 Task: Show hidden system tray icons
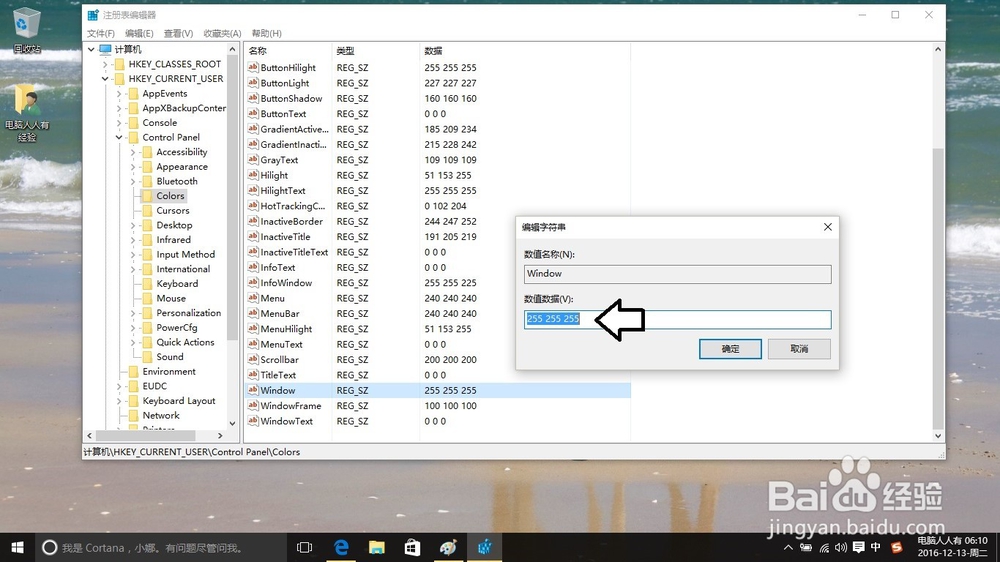(788, 547)
